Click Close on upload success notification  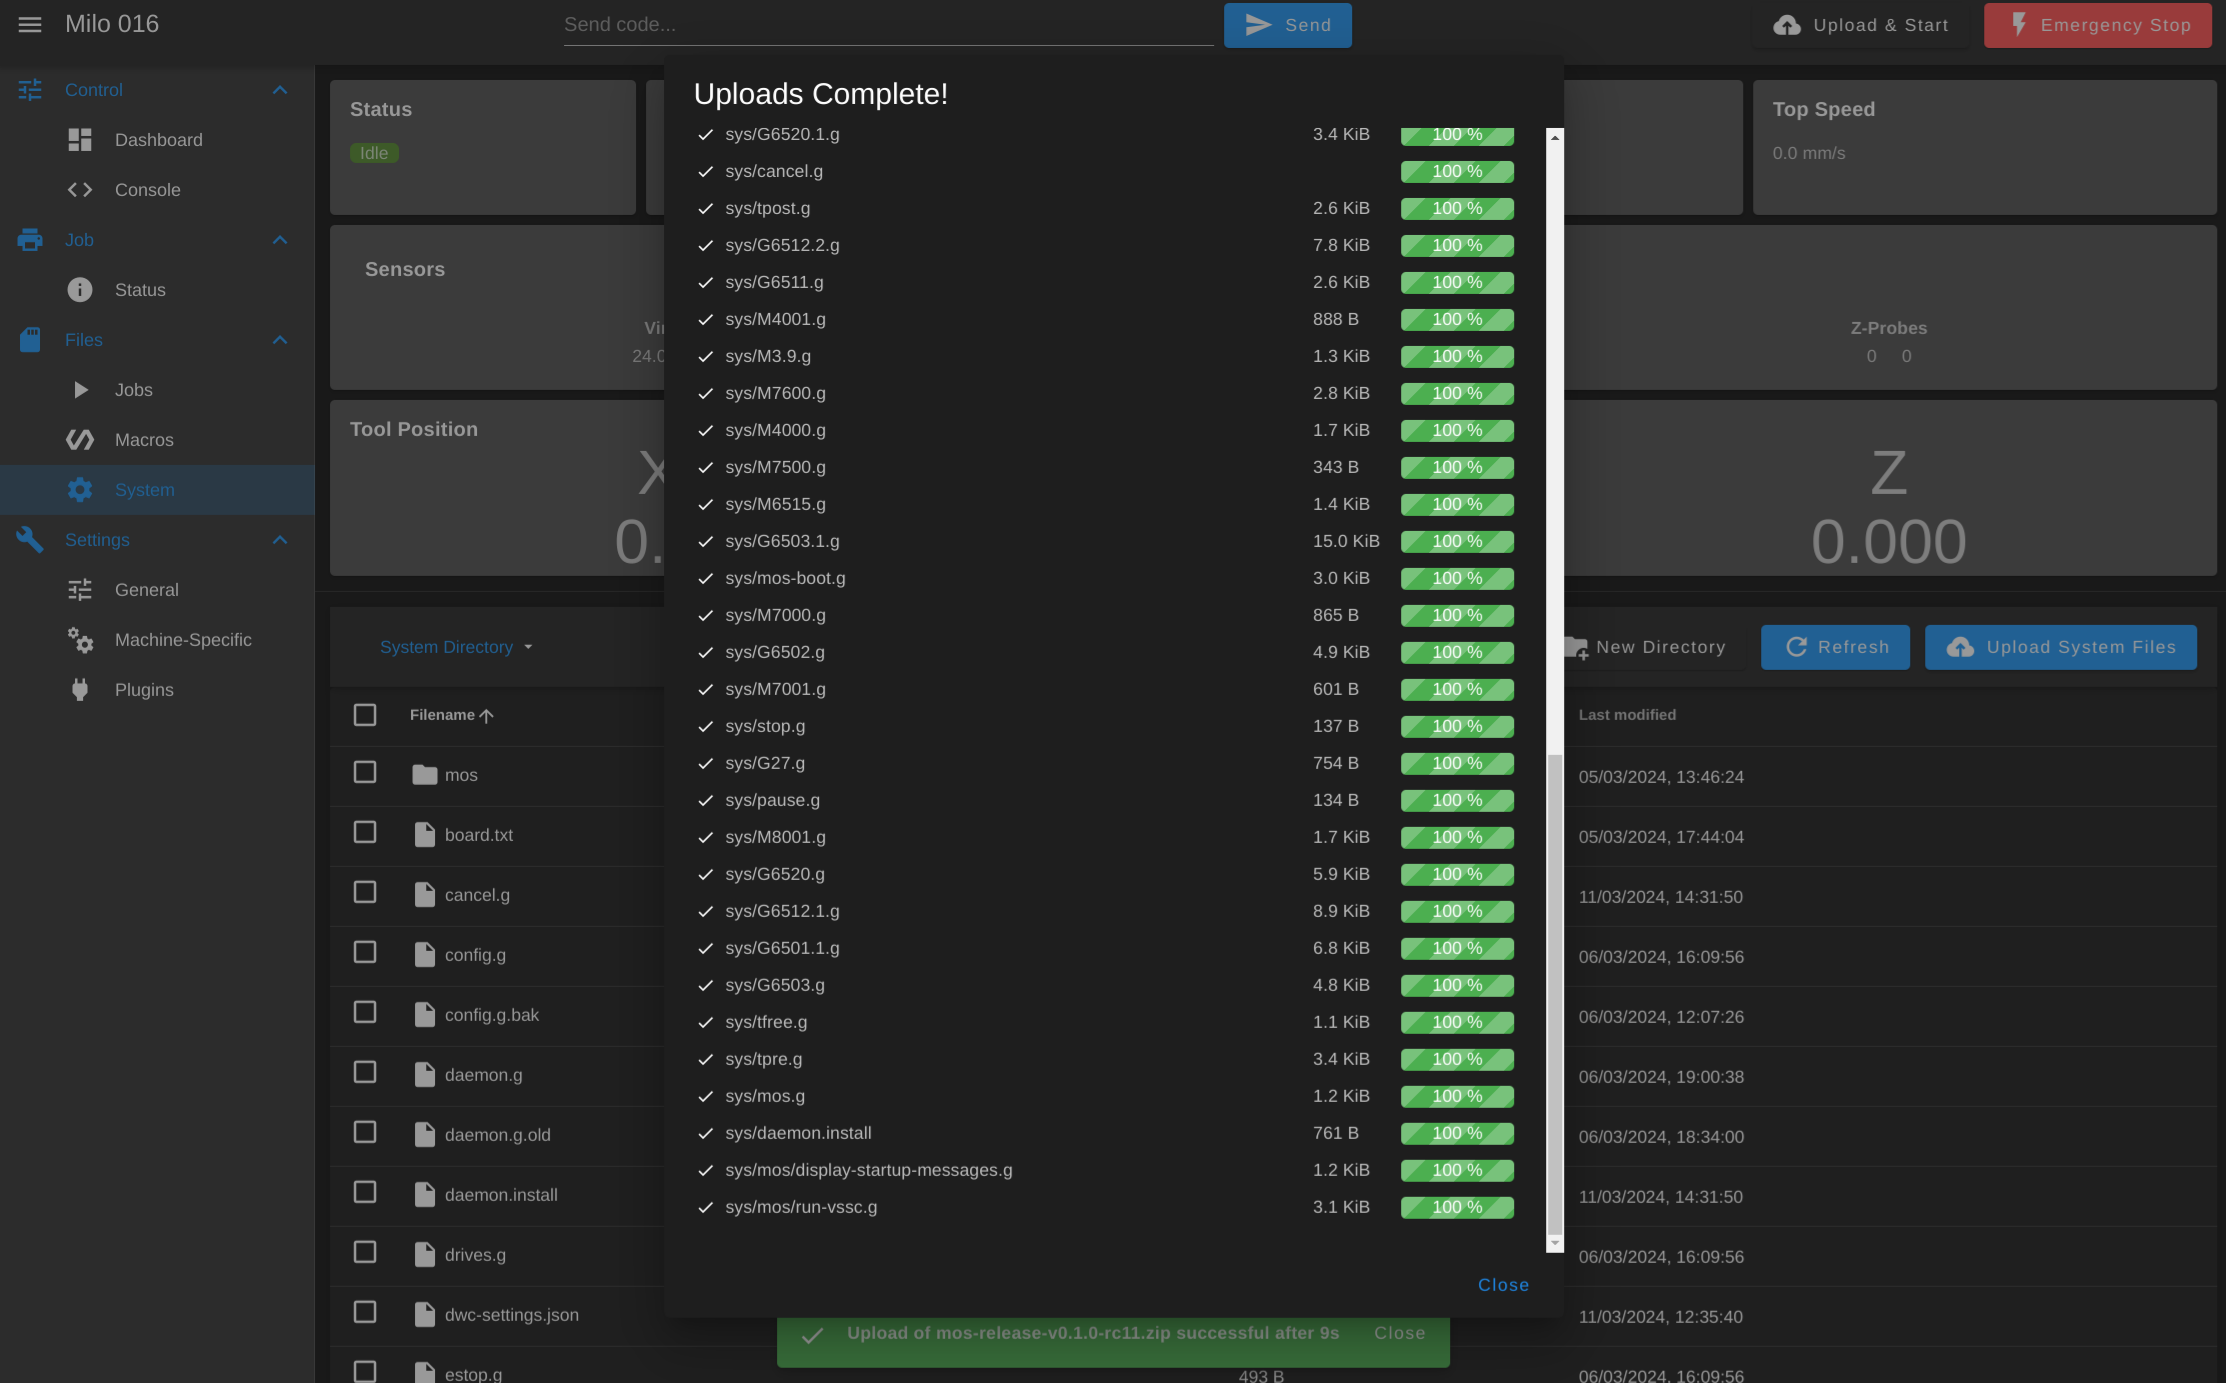[1401, 1334]
